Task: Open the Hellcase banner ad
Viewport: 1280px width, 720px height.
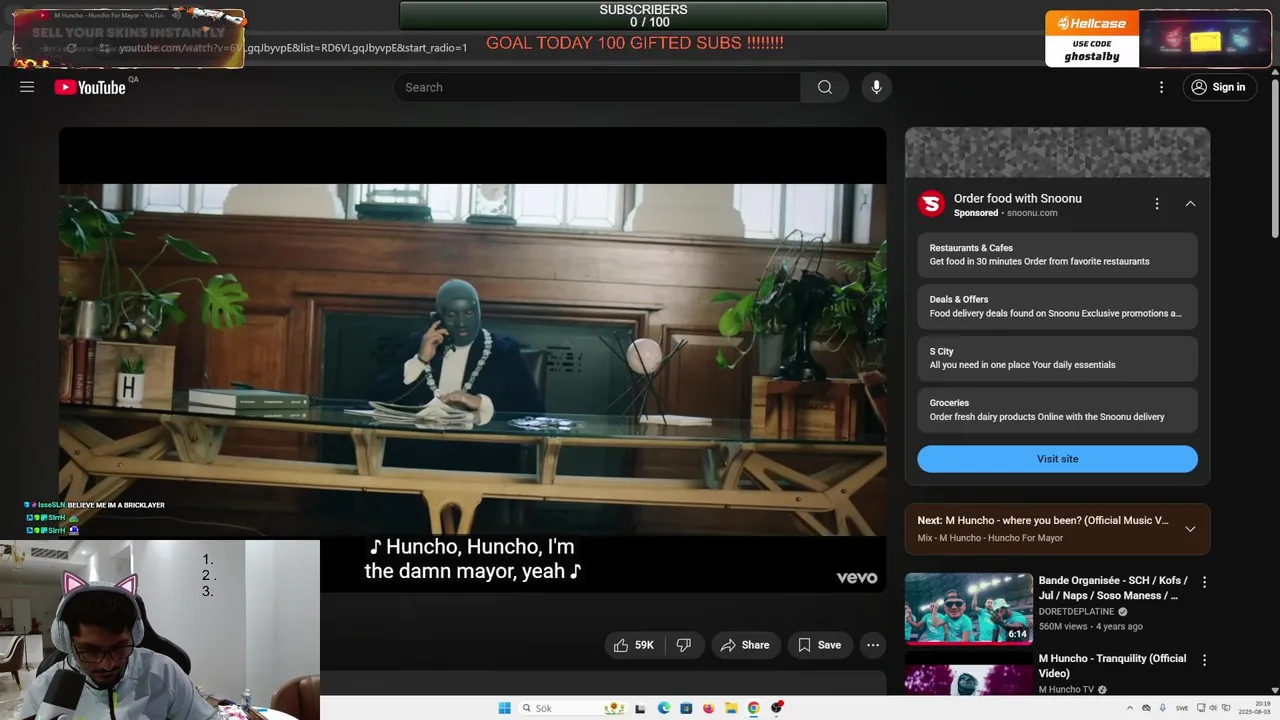Action: click(1157, 38)
